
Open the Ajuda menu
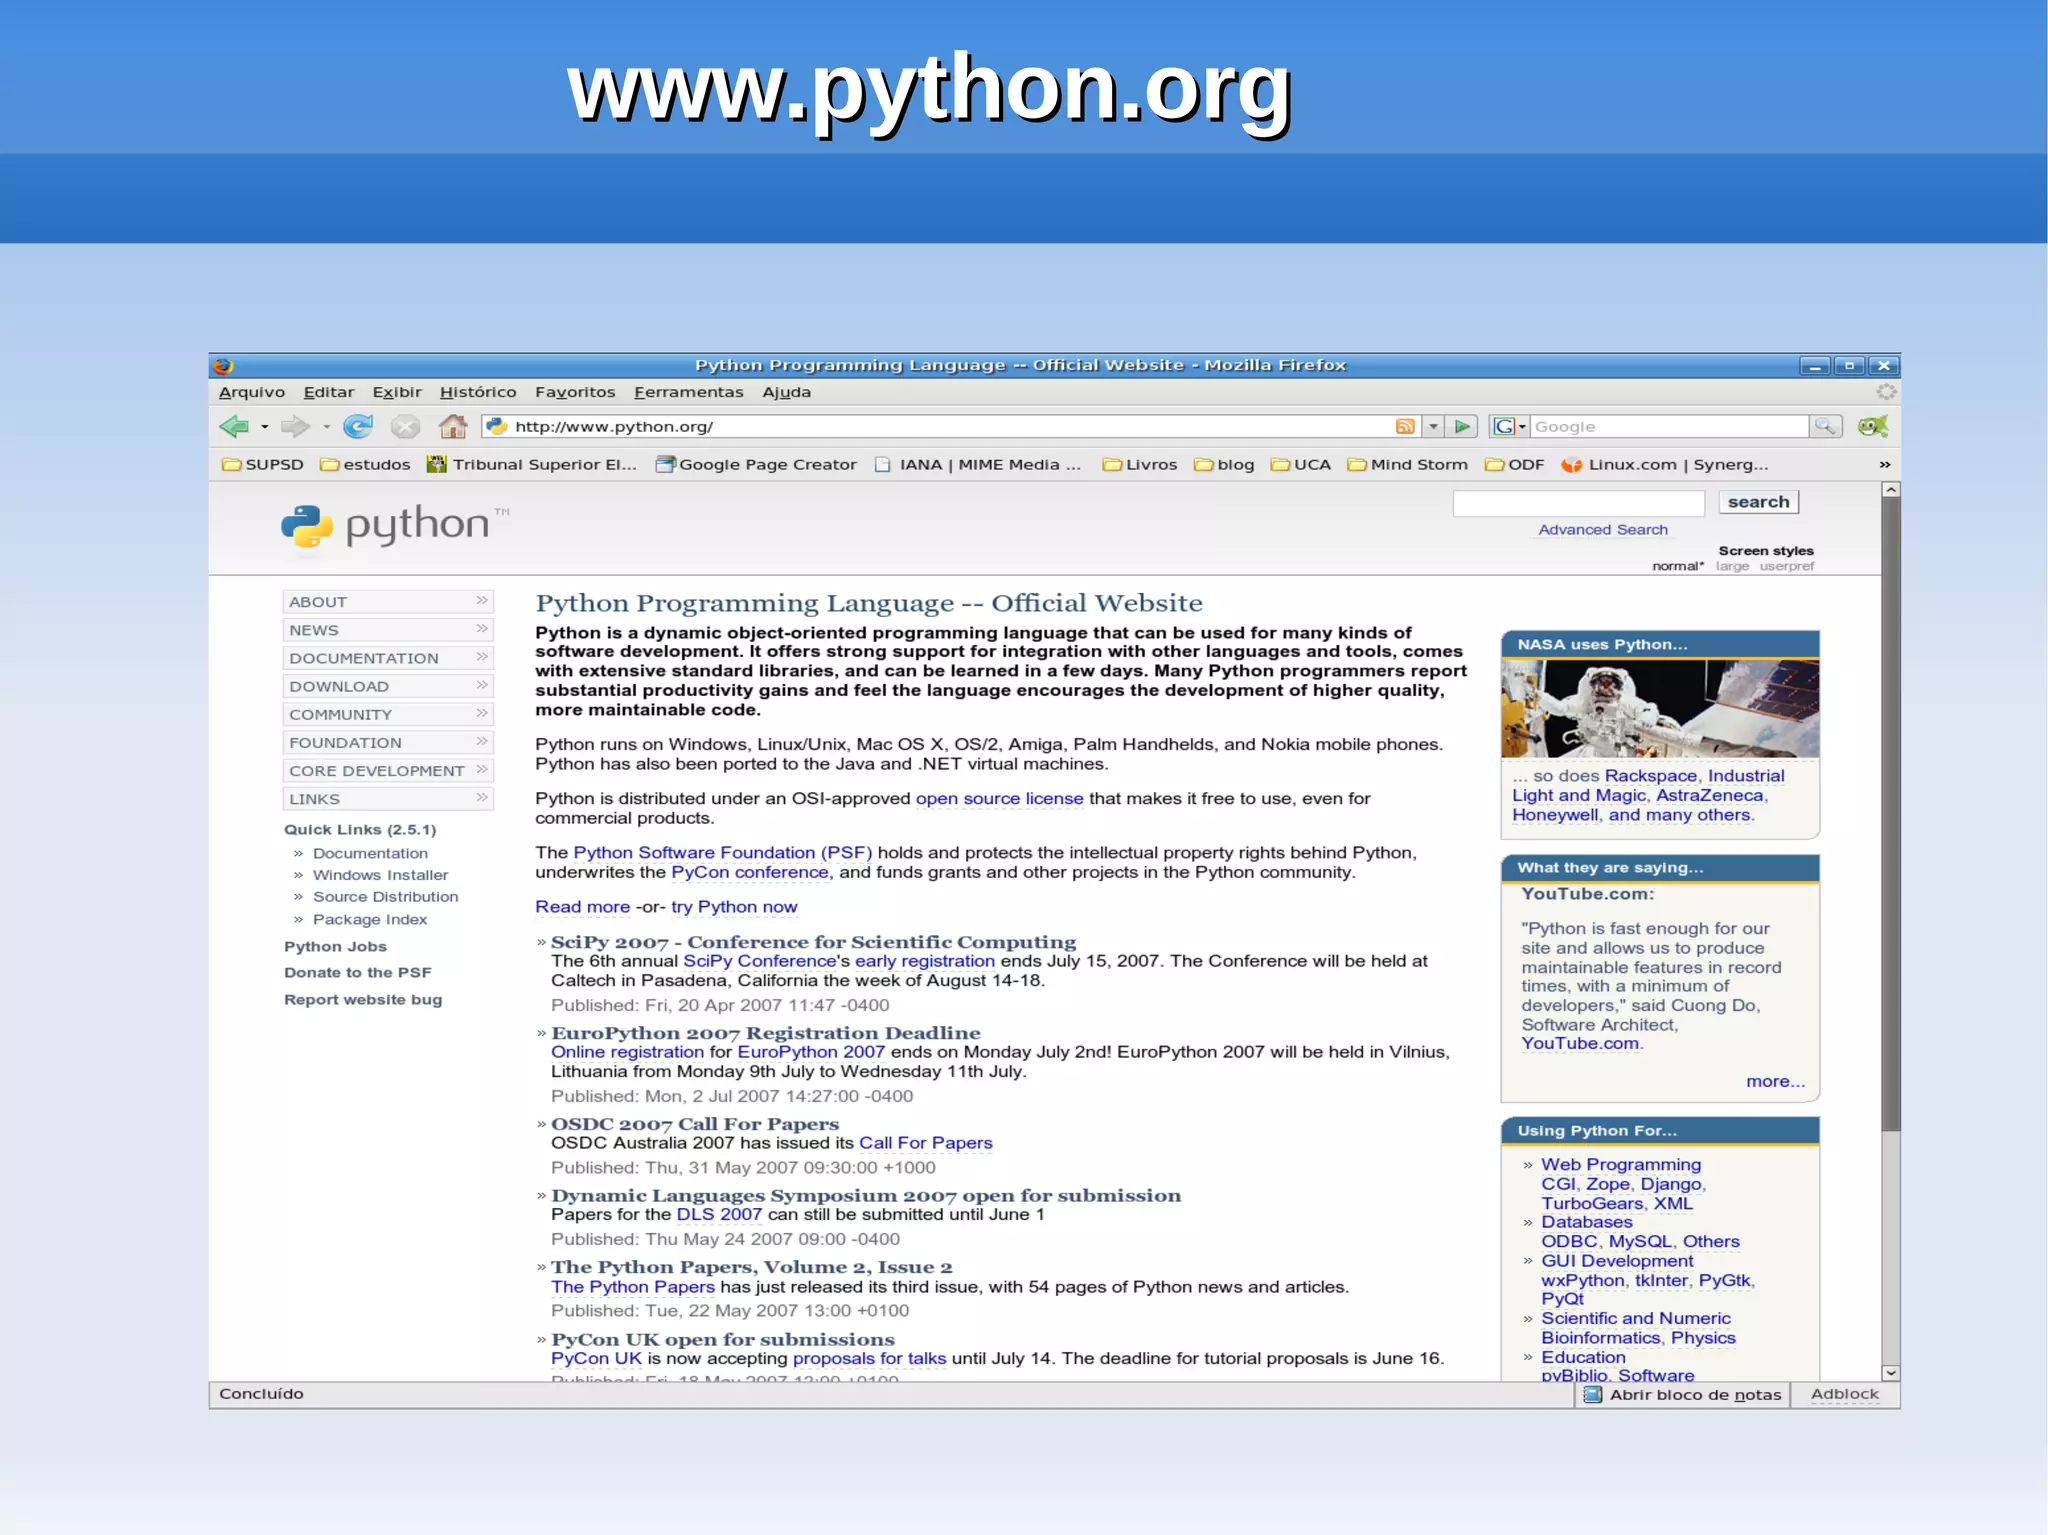click(787, 392)
